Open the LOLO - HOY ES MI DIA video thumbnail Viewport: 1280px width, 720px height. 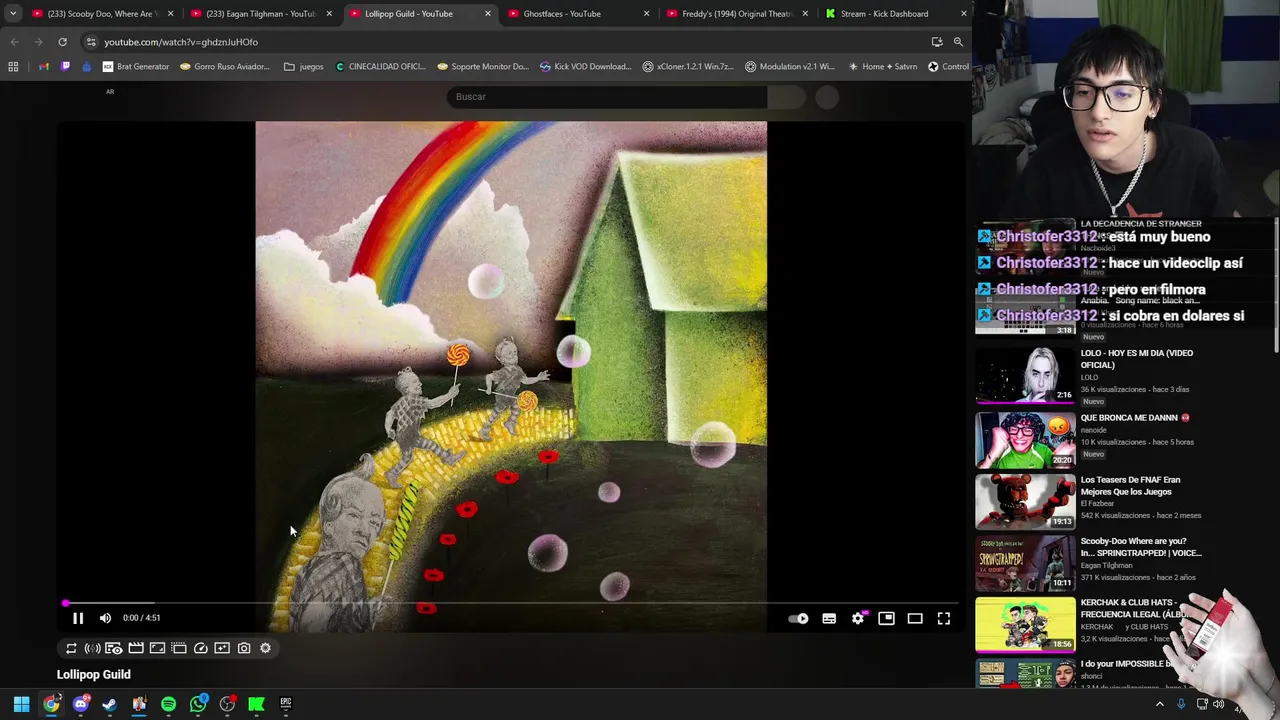pos(1025,374)
